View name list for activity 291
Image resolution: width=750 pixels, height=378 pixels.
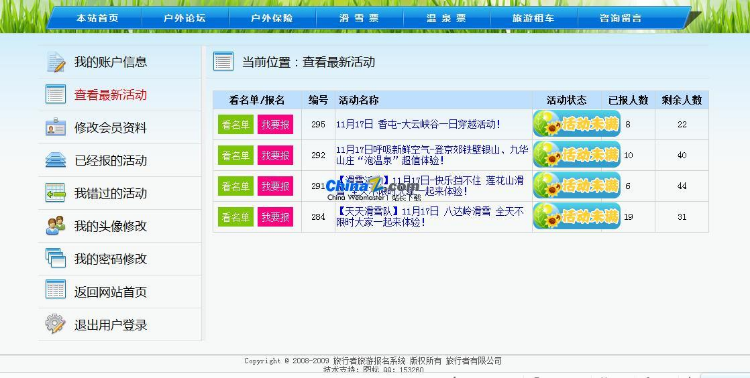pos(235,186)
